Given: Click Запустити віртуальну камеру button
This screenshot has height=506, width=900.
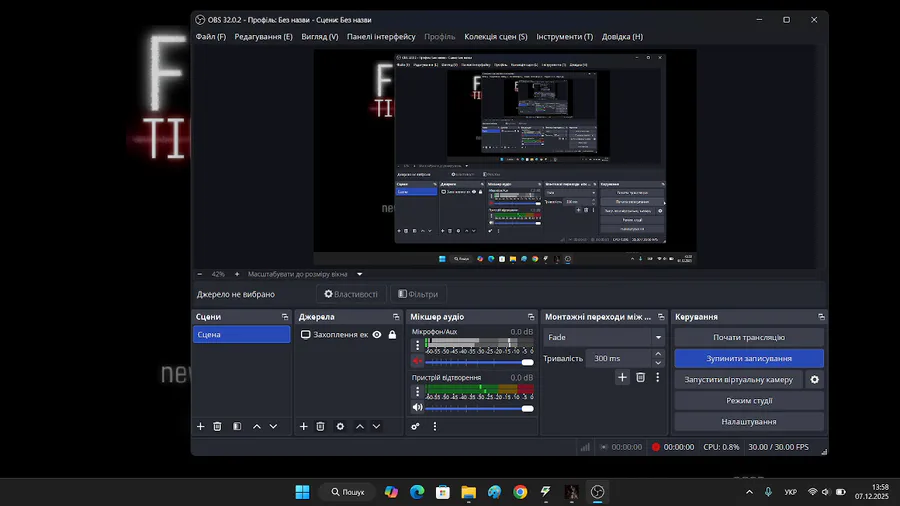Looking at the screenshot, I should click(x=739, y=379).
